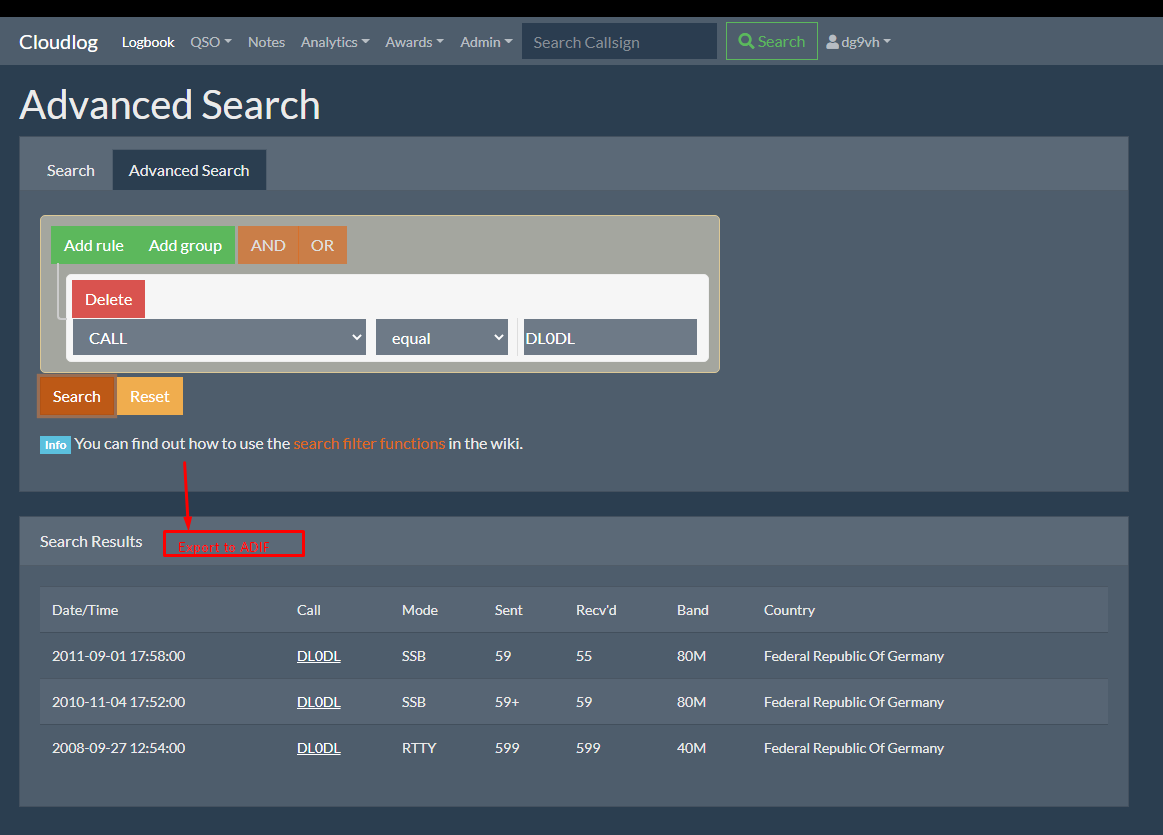Delete the CALL rule
1163x835 pixels.
click(108, 299)
